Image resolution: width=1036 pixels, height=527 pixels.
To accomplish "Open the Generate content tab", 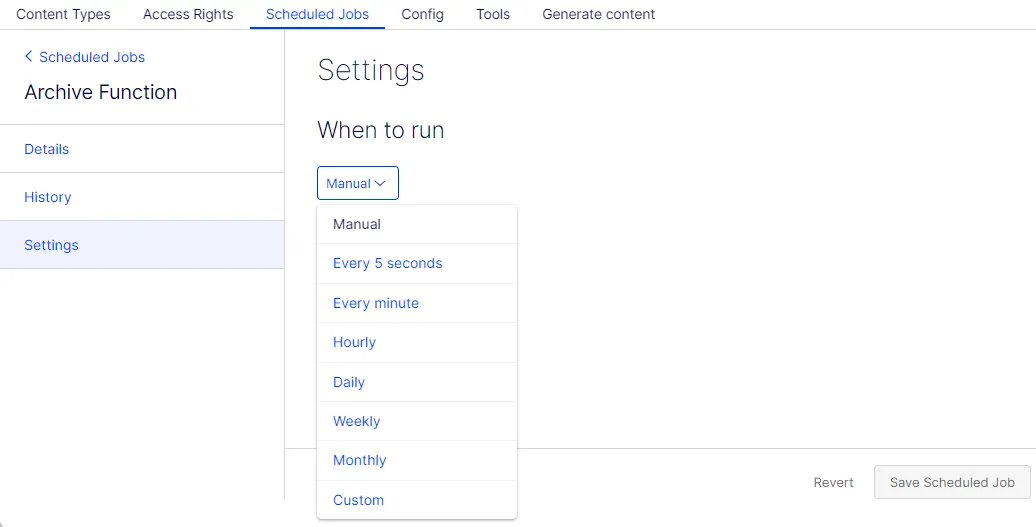I will [x=599, y=14].
